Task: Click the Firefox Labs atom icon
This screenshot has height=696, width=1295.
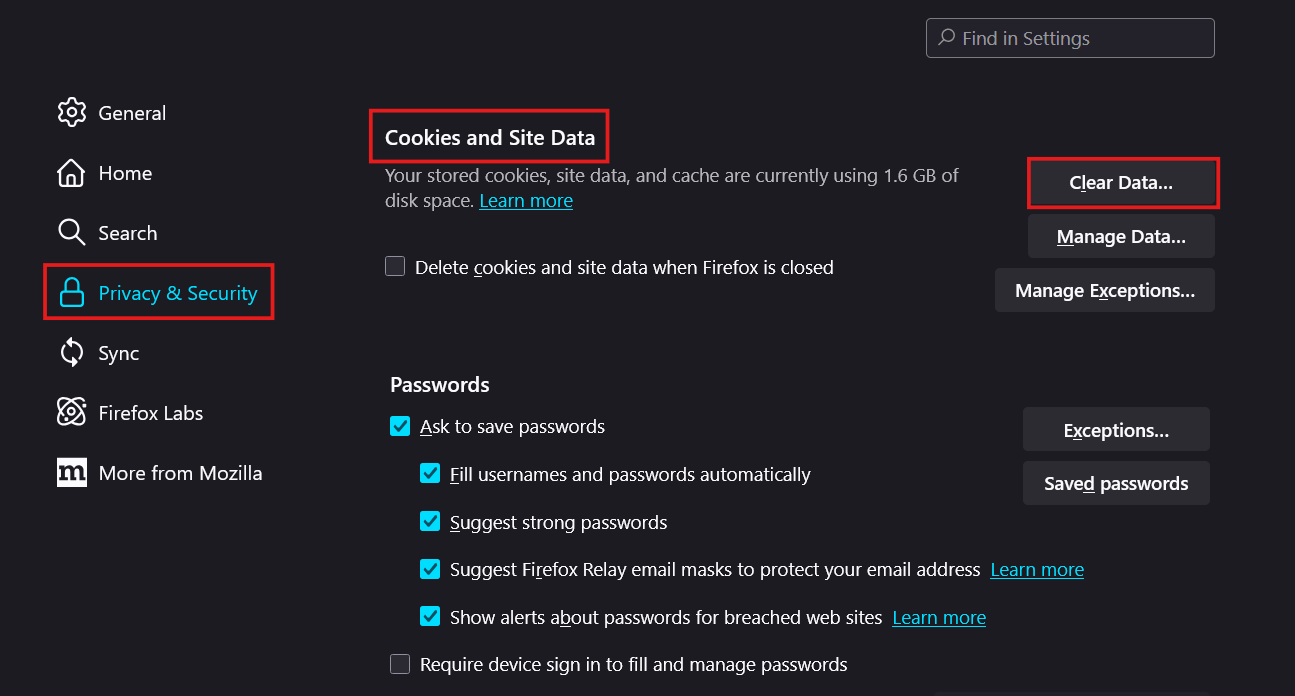Action: [71, 413]
